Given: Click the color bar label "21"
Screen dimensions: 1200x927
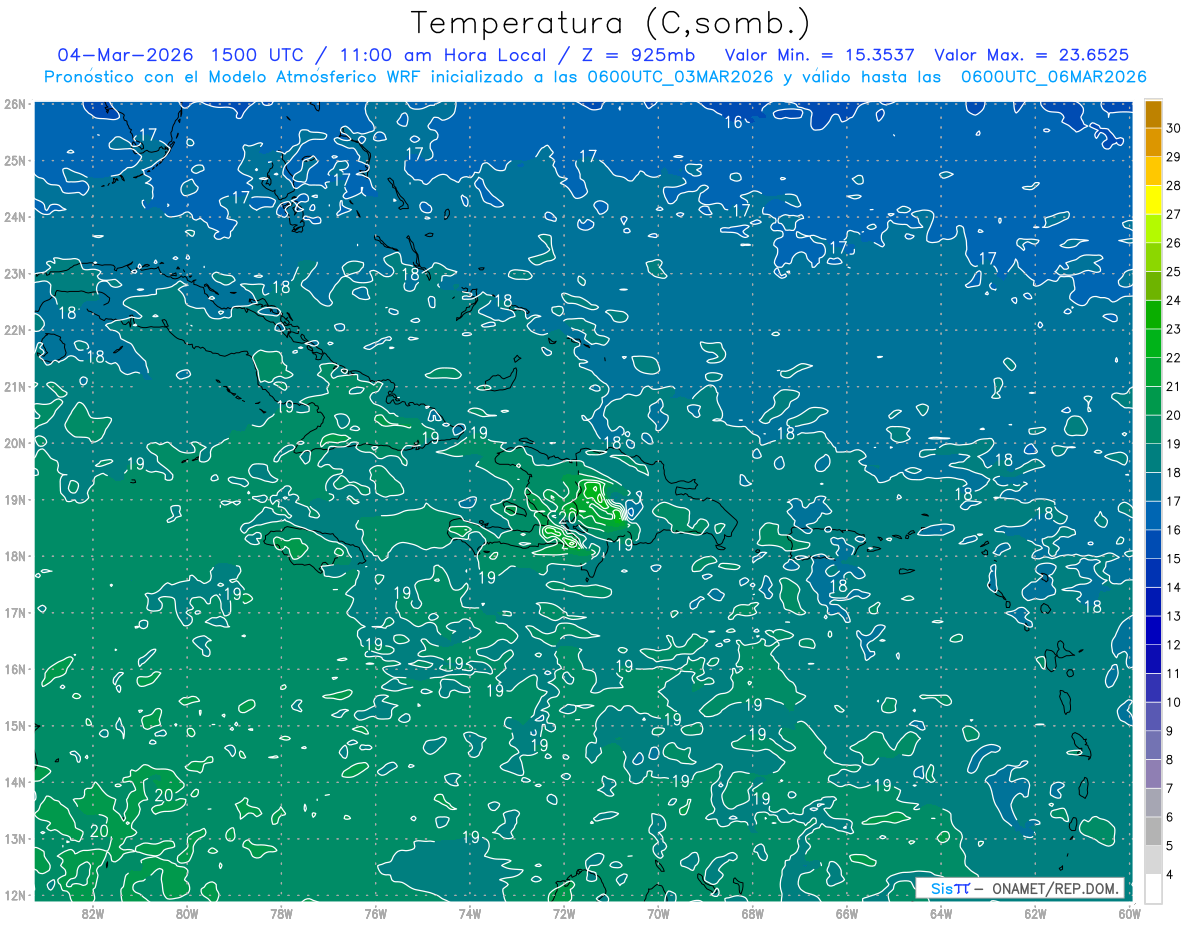Looking at the screenshot, I should (x=1173, y=386).
